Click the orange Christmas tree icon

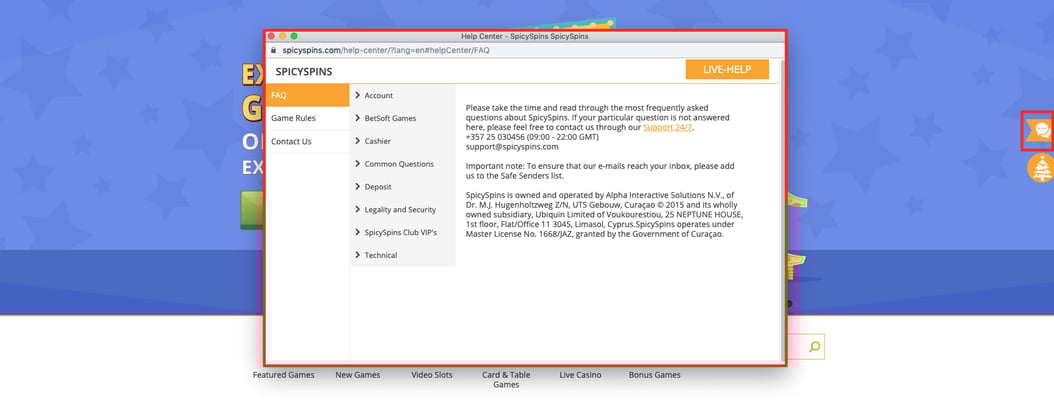[1041, 168]
